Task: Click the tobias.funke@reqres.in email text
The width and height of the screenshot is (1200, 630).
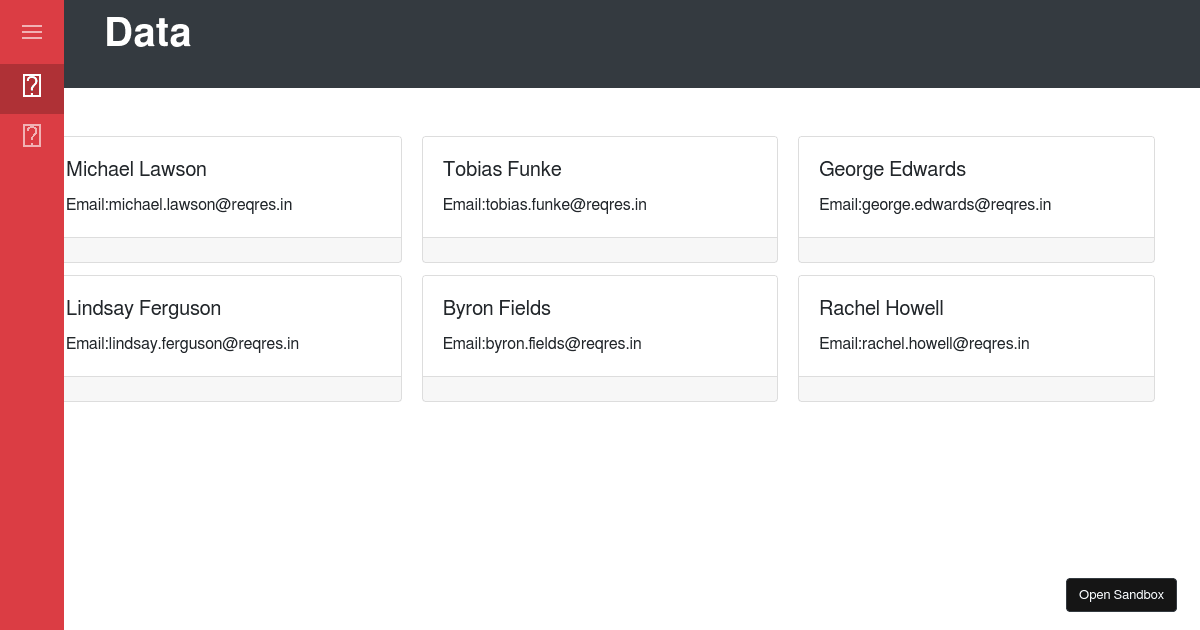Action: (566, 205)
